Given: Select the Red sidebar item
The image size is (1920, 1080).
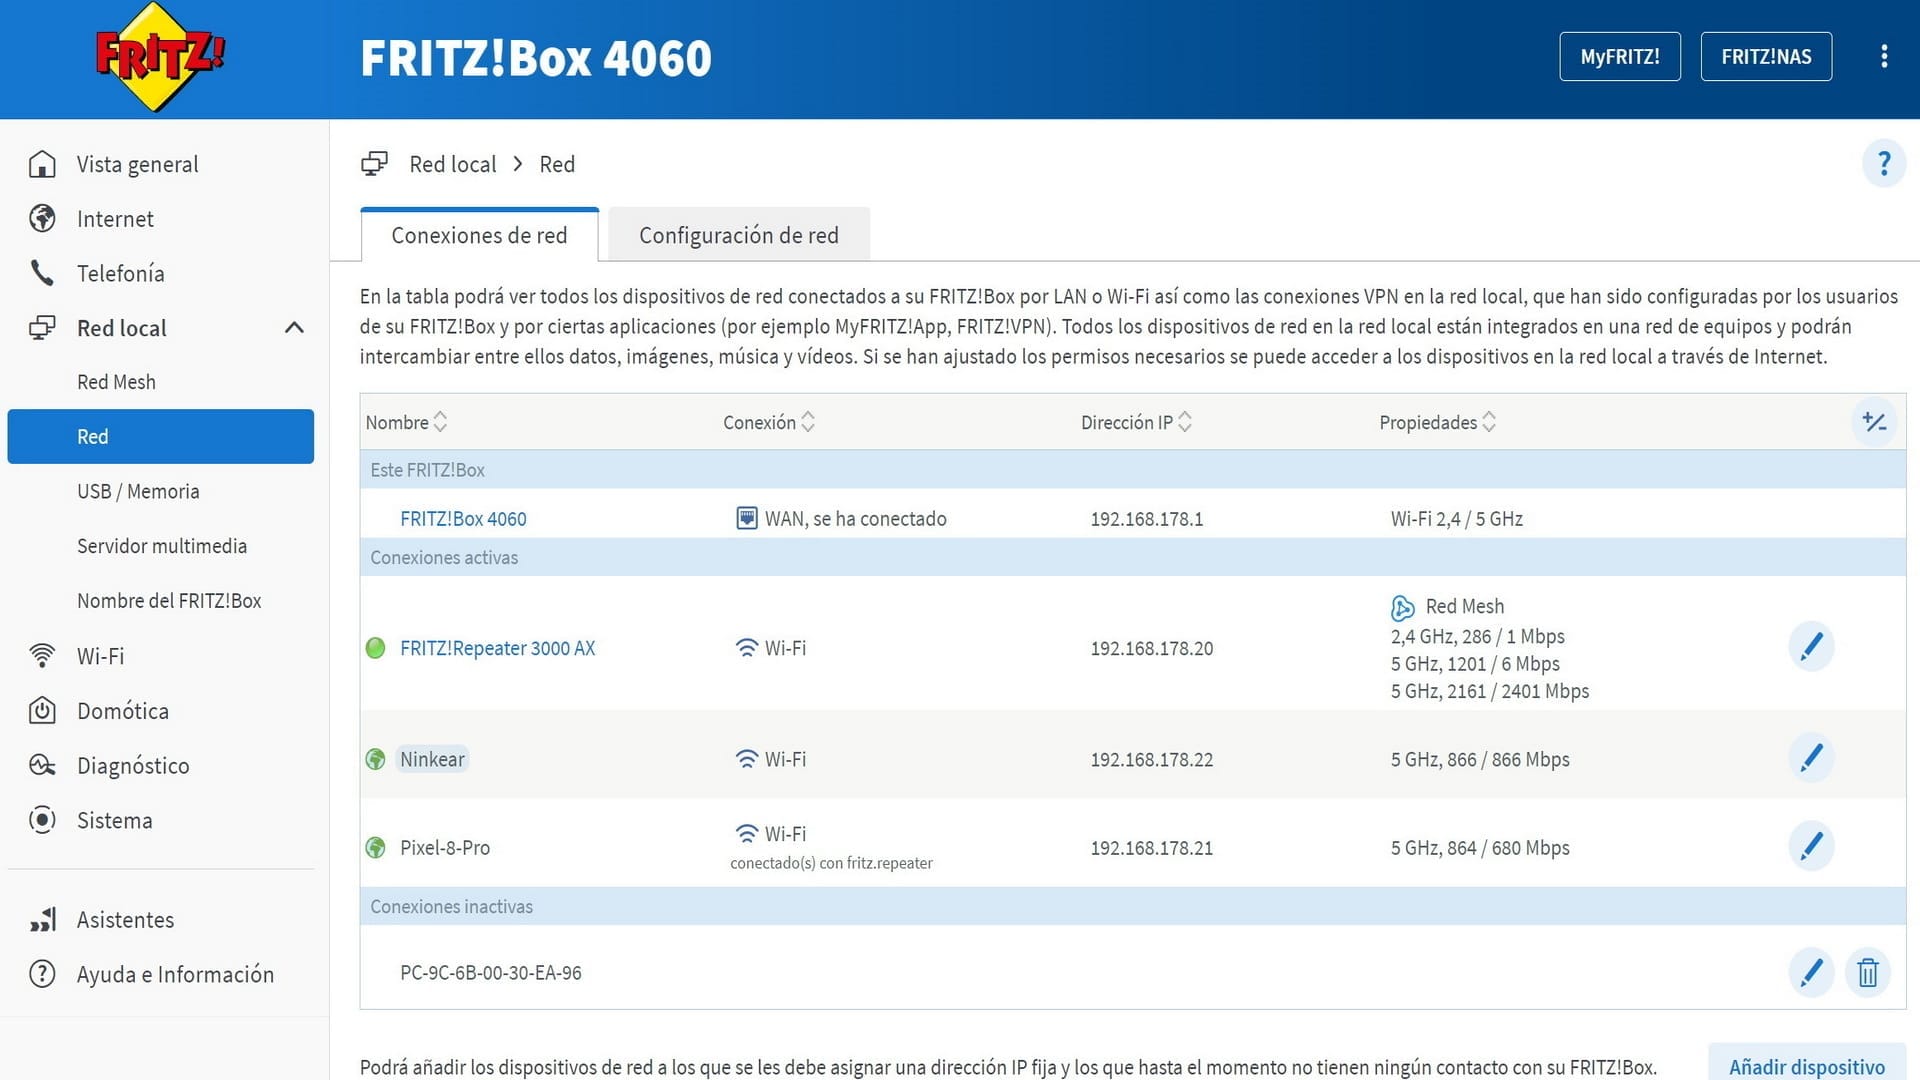Looking at the screenshot, I should point(160,436).
